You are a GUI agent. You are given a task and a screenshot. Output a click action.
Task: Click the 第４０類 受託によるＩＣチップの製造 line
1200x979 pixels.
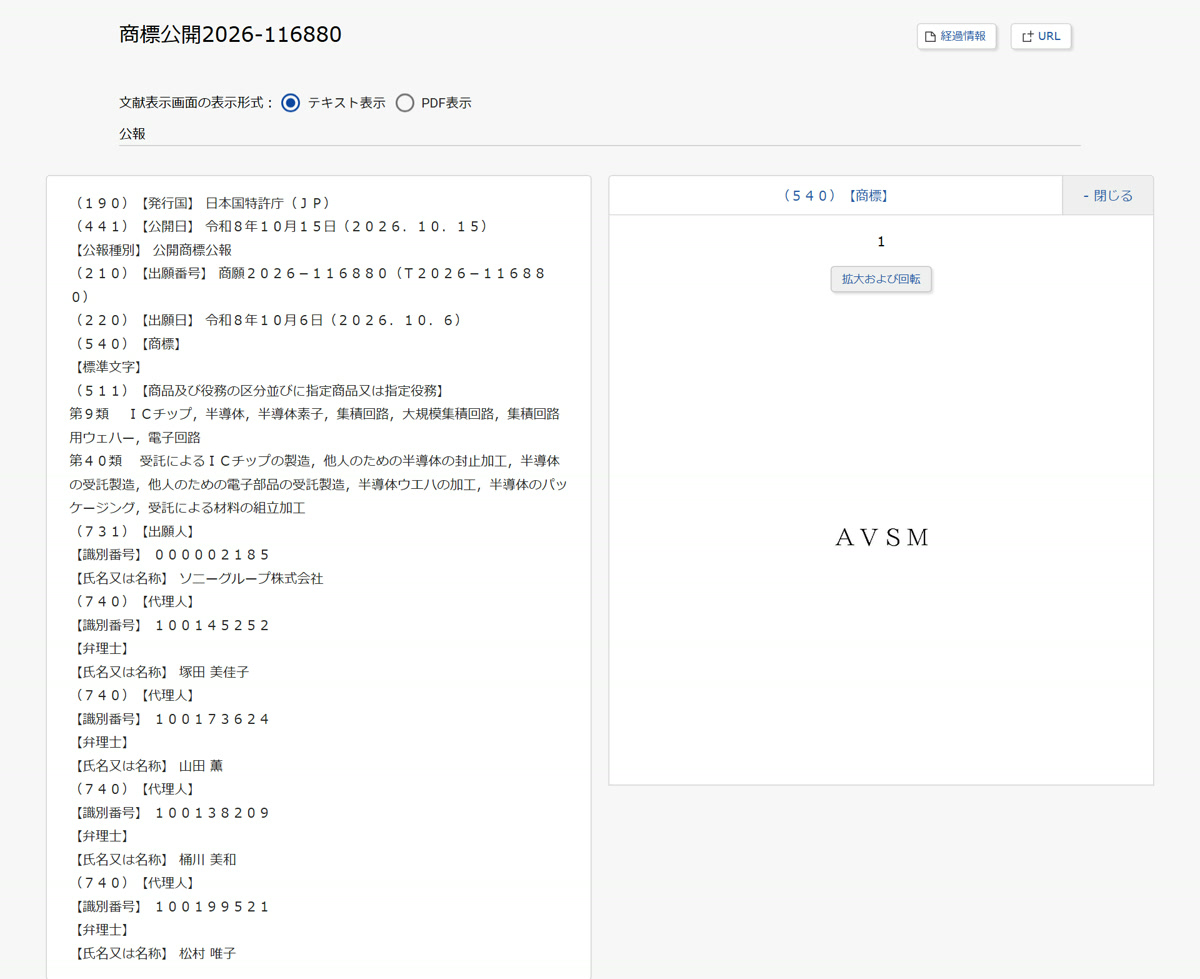coord(318,484)
